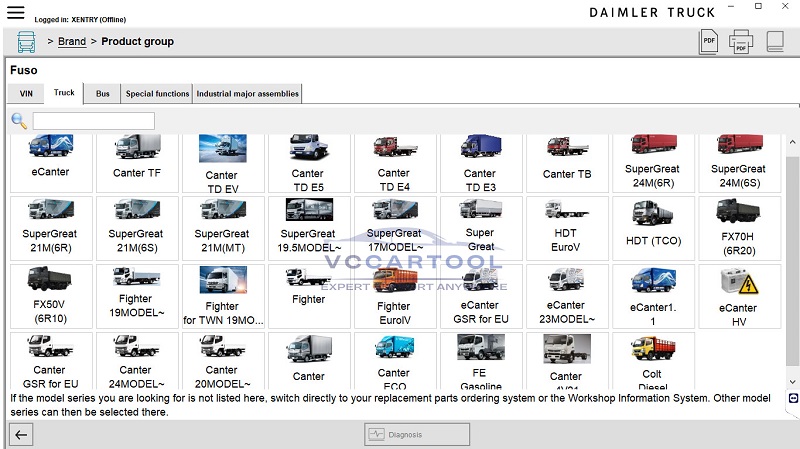
Task: Select eCanter GSR for EU
Action: [x=481, y=296]
